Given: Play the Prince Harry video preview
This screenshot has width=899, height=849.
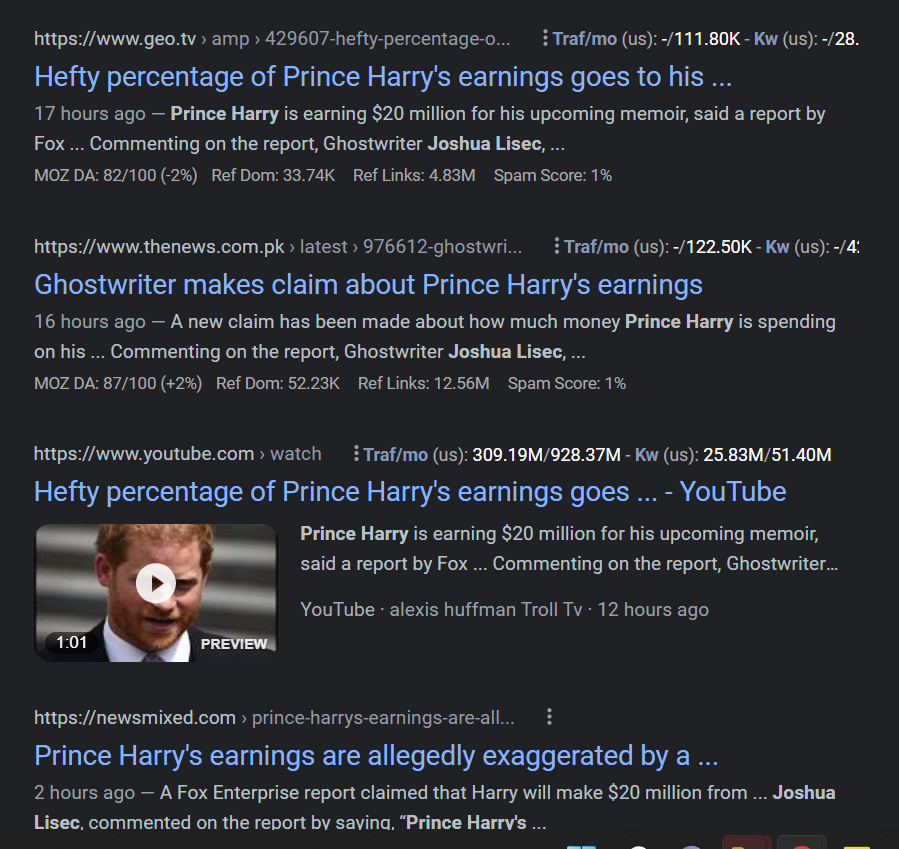Looking at the screenshot, I should pos(156,583).
